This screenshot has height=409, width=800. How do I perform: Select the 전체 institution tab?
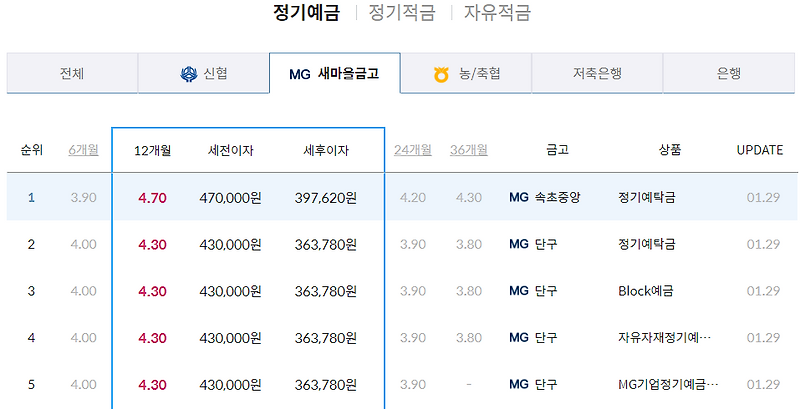click(72, 73)
